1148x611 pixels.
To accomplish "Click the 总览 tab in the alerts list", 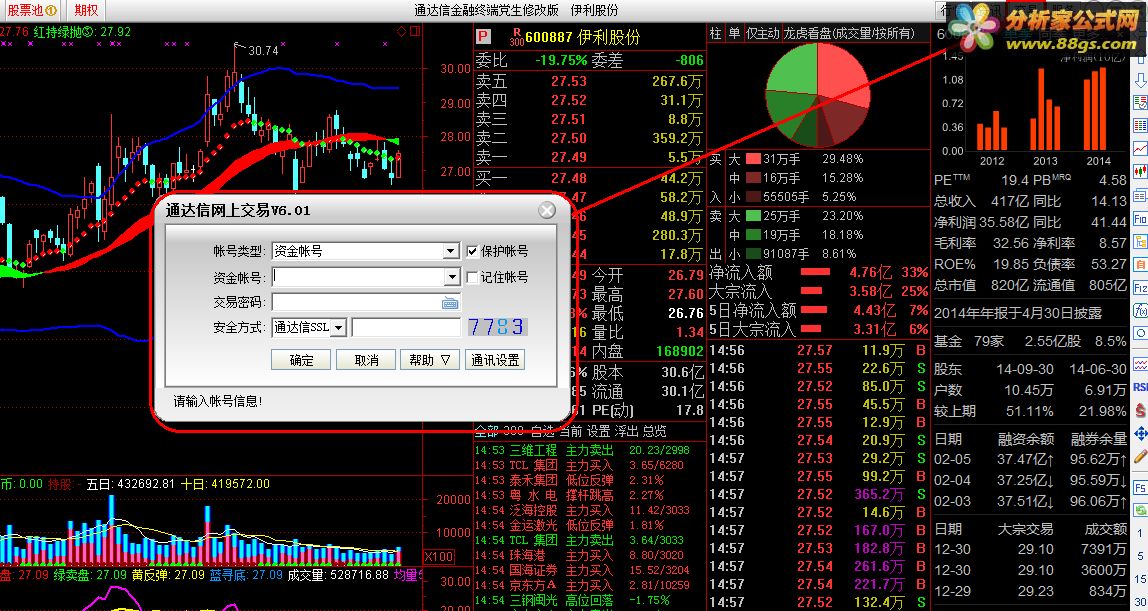I will 655,431.
